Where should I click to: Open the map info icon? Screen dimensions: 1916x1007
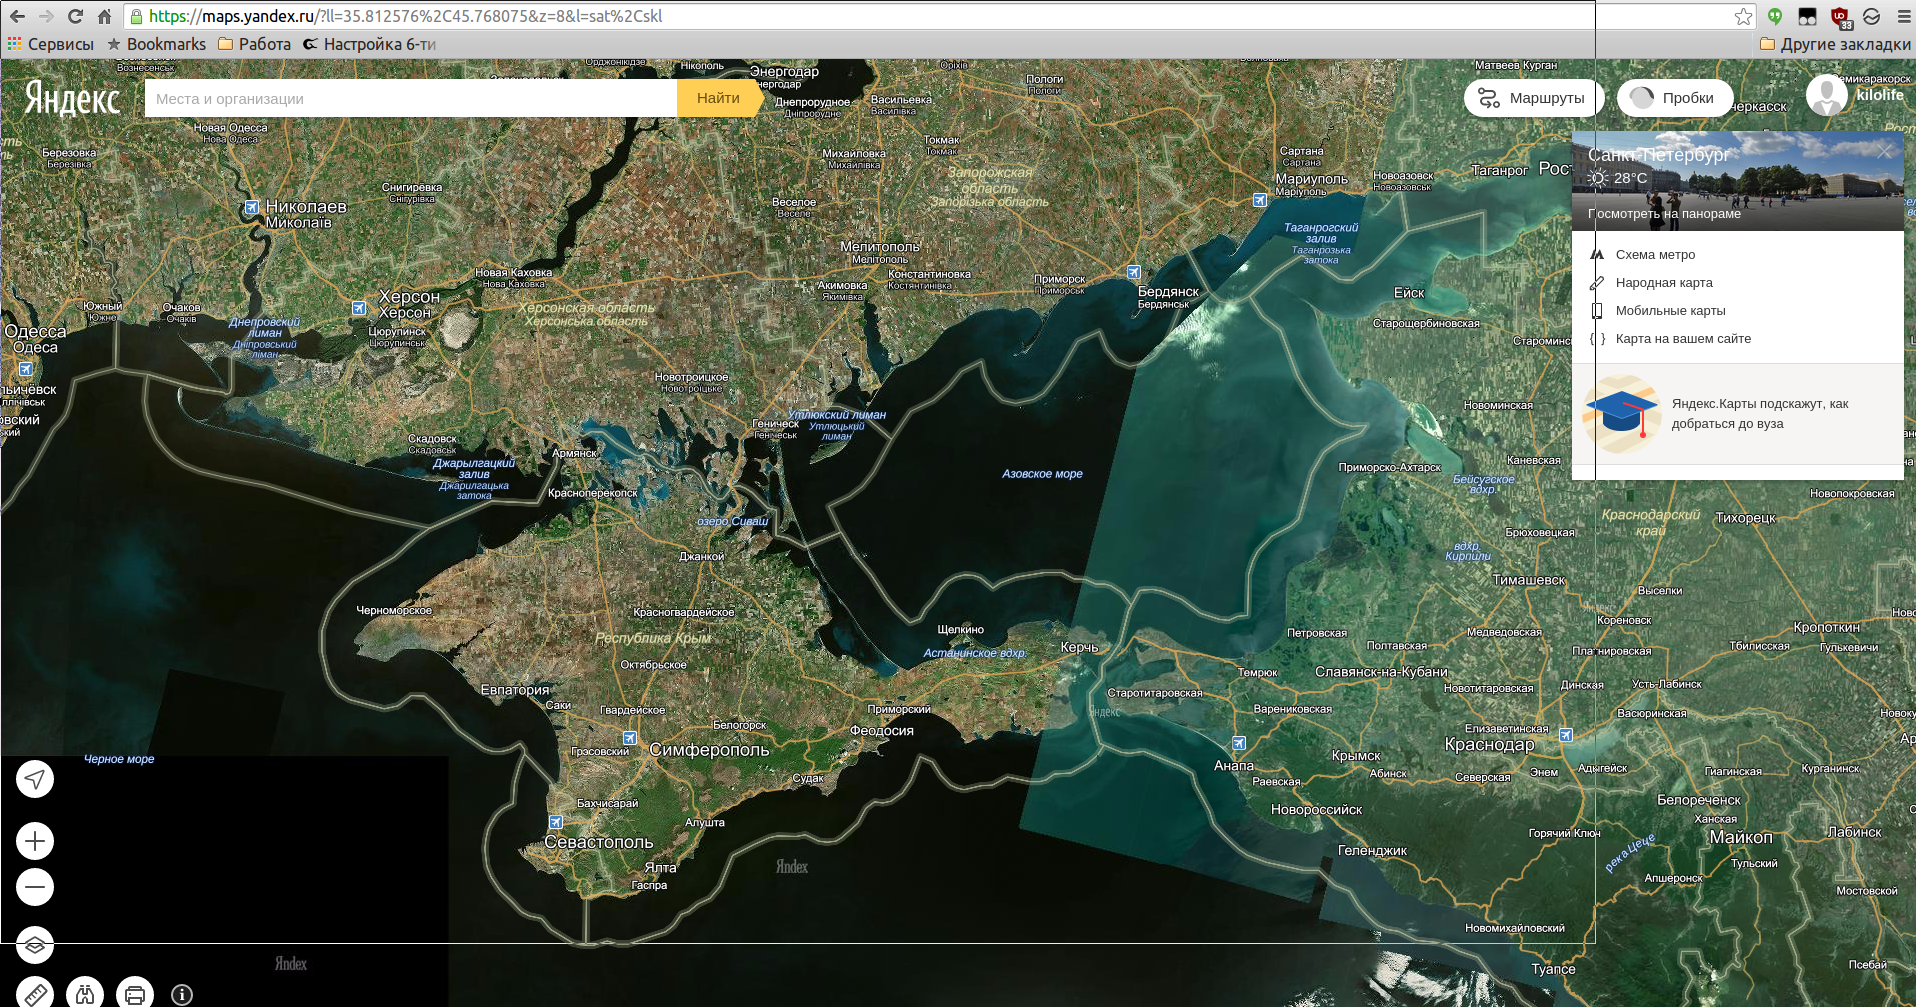pyautogui.click(x=182, y=995)
